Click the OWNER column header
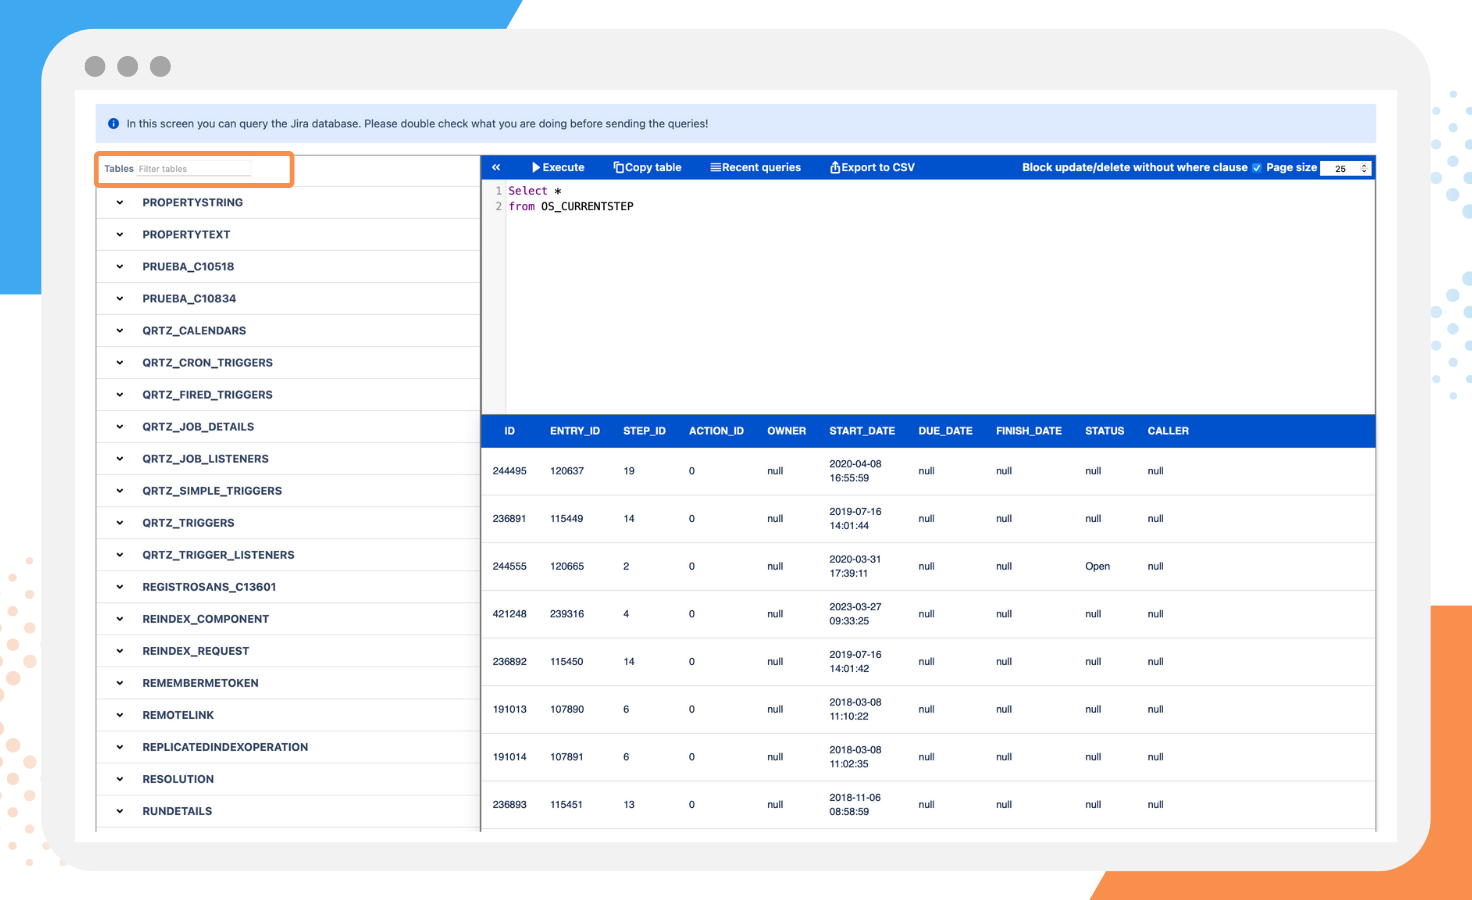Screen dimensions: 1472x900 [x=786, y=431]
